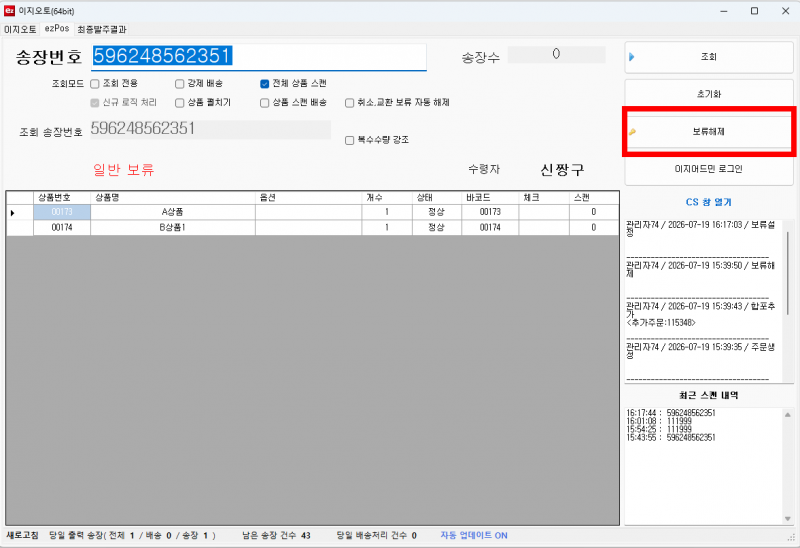The width and height of the screenshot is (800, 548).
Task: Click 상태 cell 정상 in A상품 row
Action: 437,212
